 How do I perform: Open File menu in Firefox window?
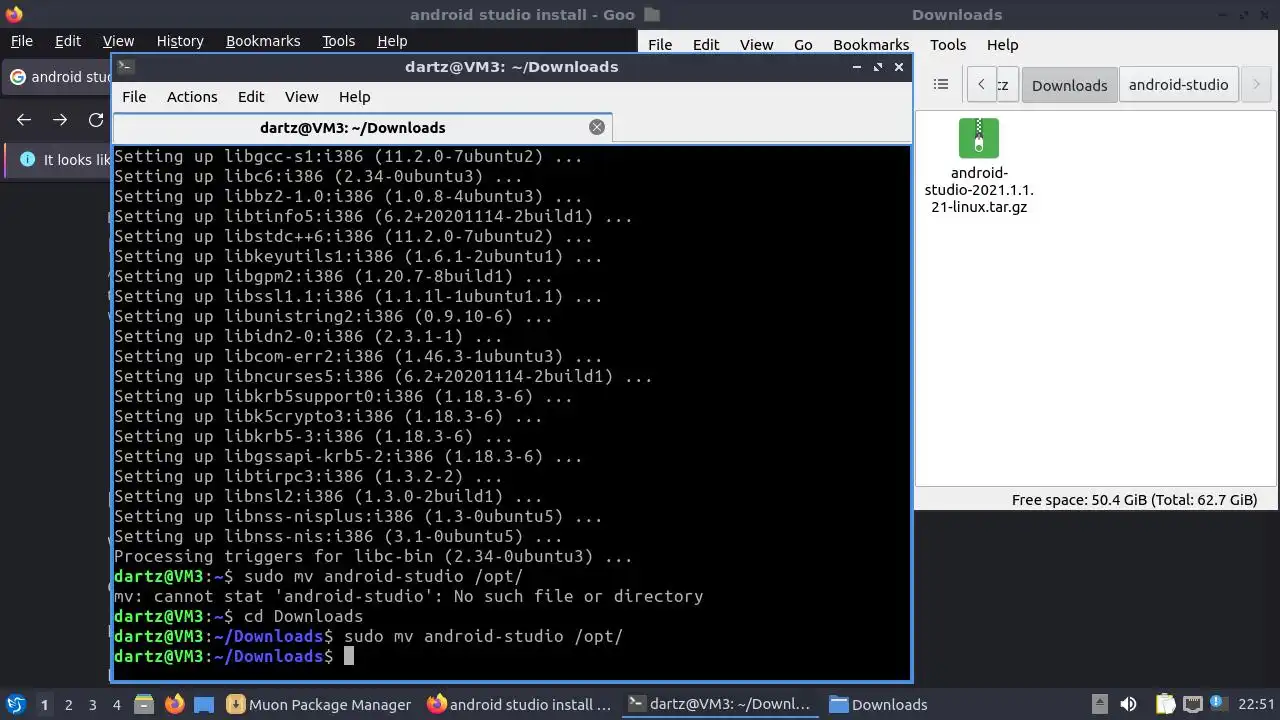(x=21, y=41)
